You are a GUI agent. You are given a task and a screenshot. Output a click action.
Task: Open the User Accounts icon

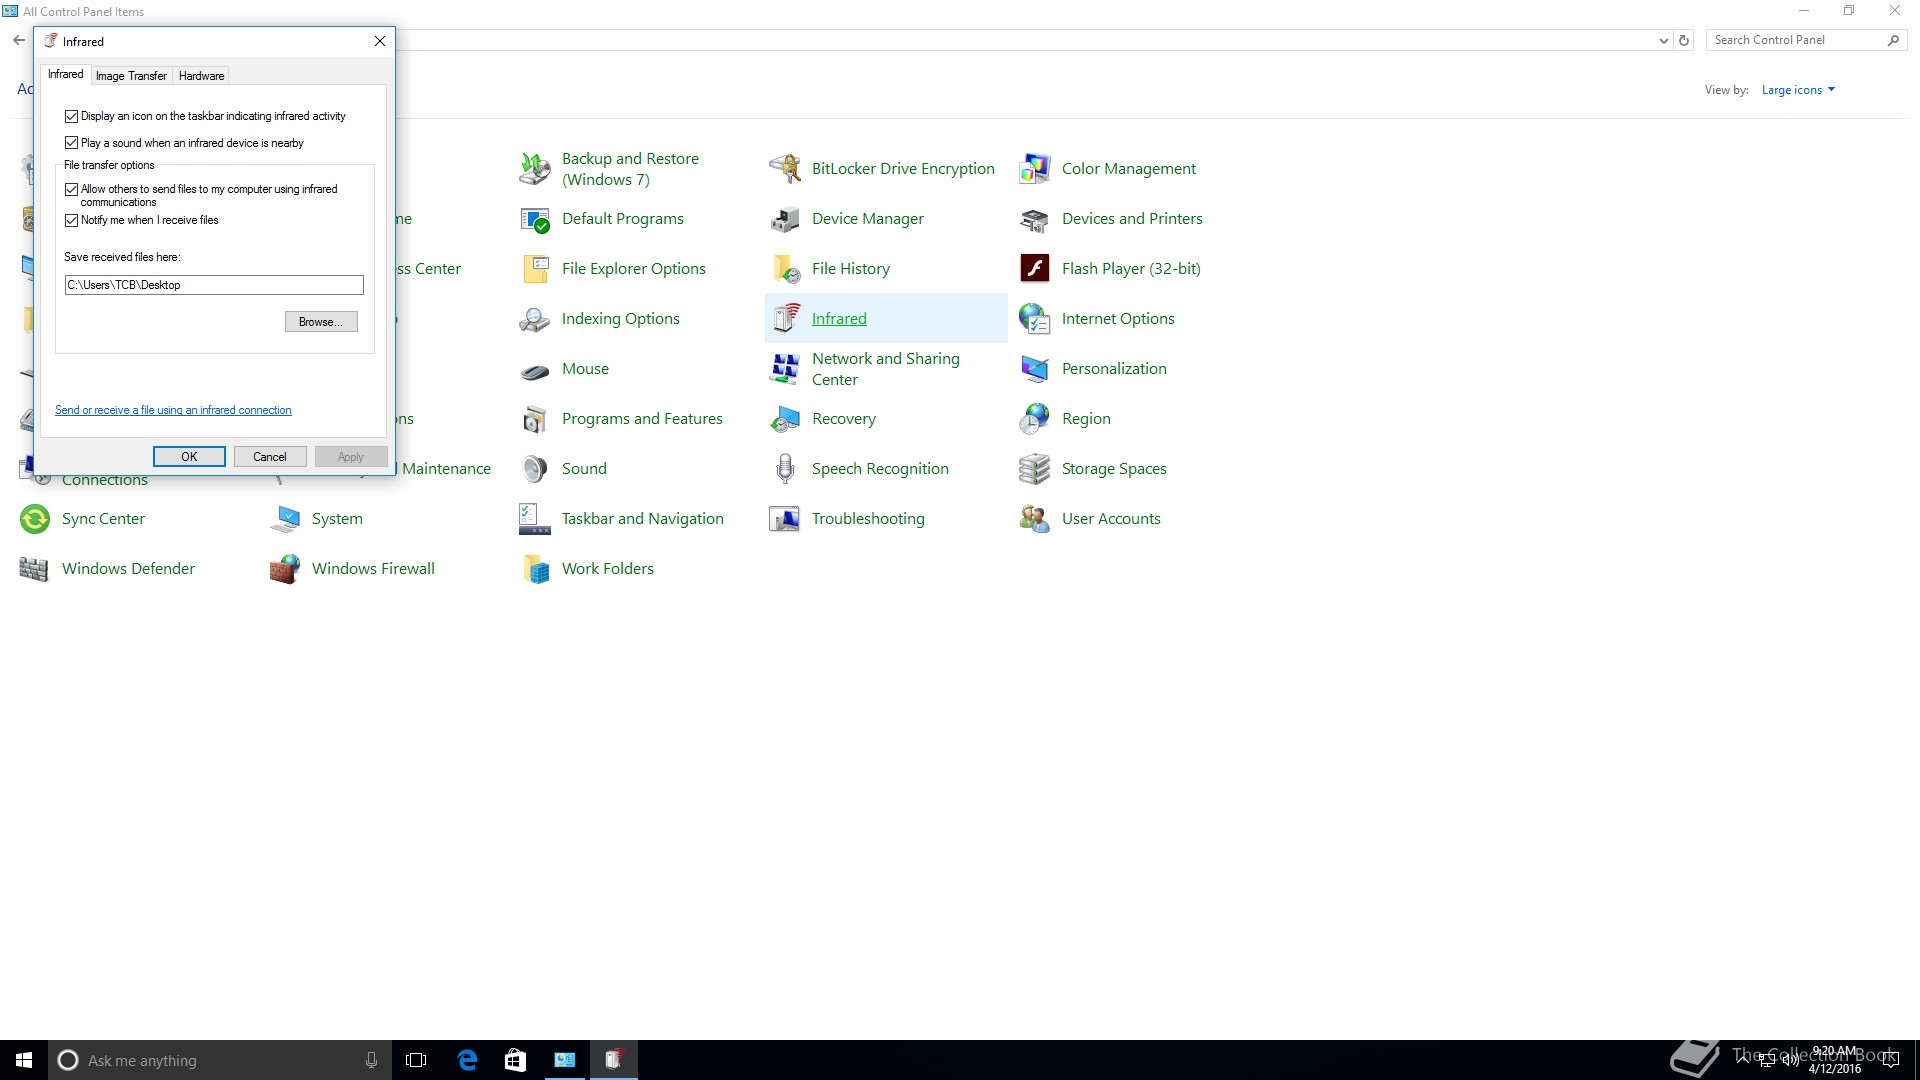[1035, 519]
